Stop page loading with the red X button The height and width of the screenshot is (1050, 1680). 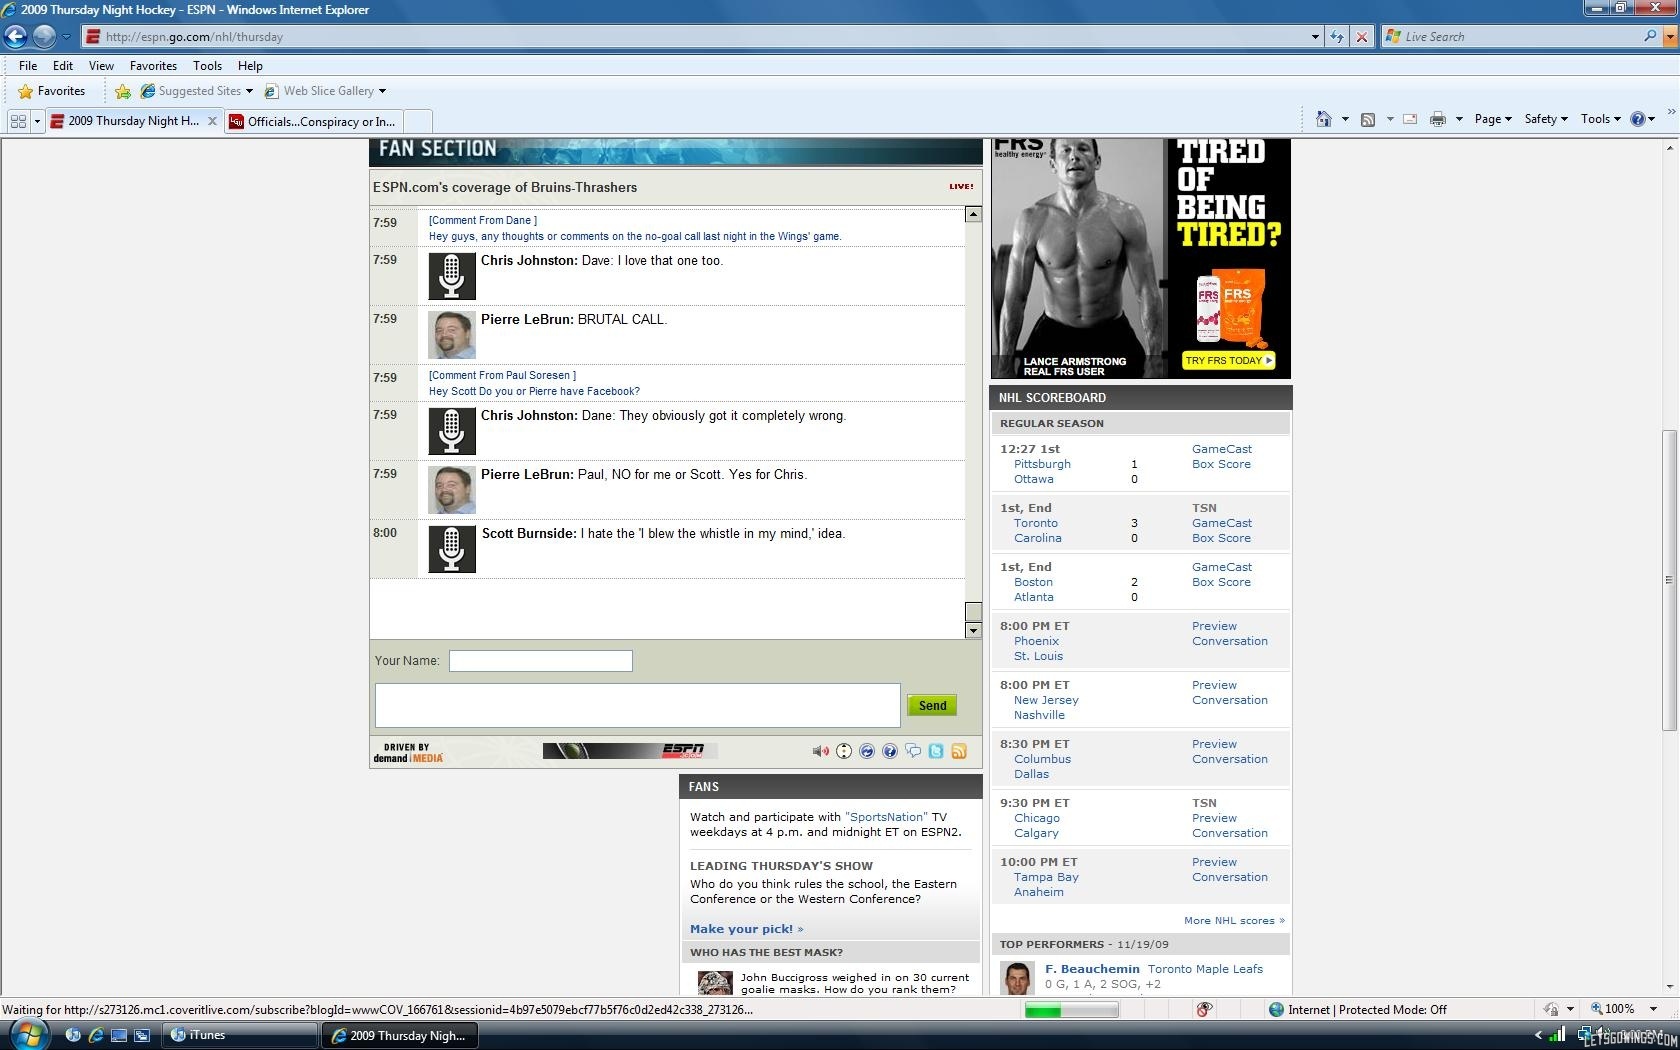tap(1361, 37)
